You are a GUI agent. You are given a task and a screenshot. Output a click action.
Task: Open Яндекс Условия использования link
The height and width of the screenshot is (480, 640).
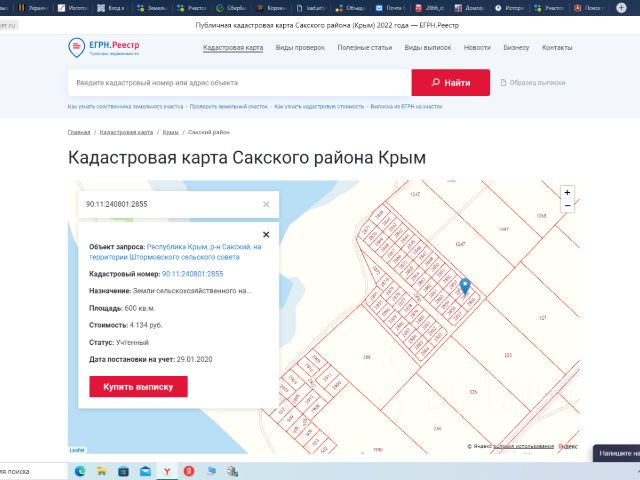click(x=523, y=447)
